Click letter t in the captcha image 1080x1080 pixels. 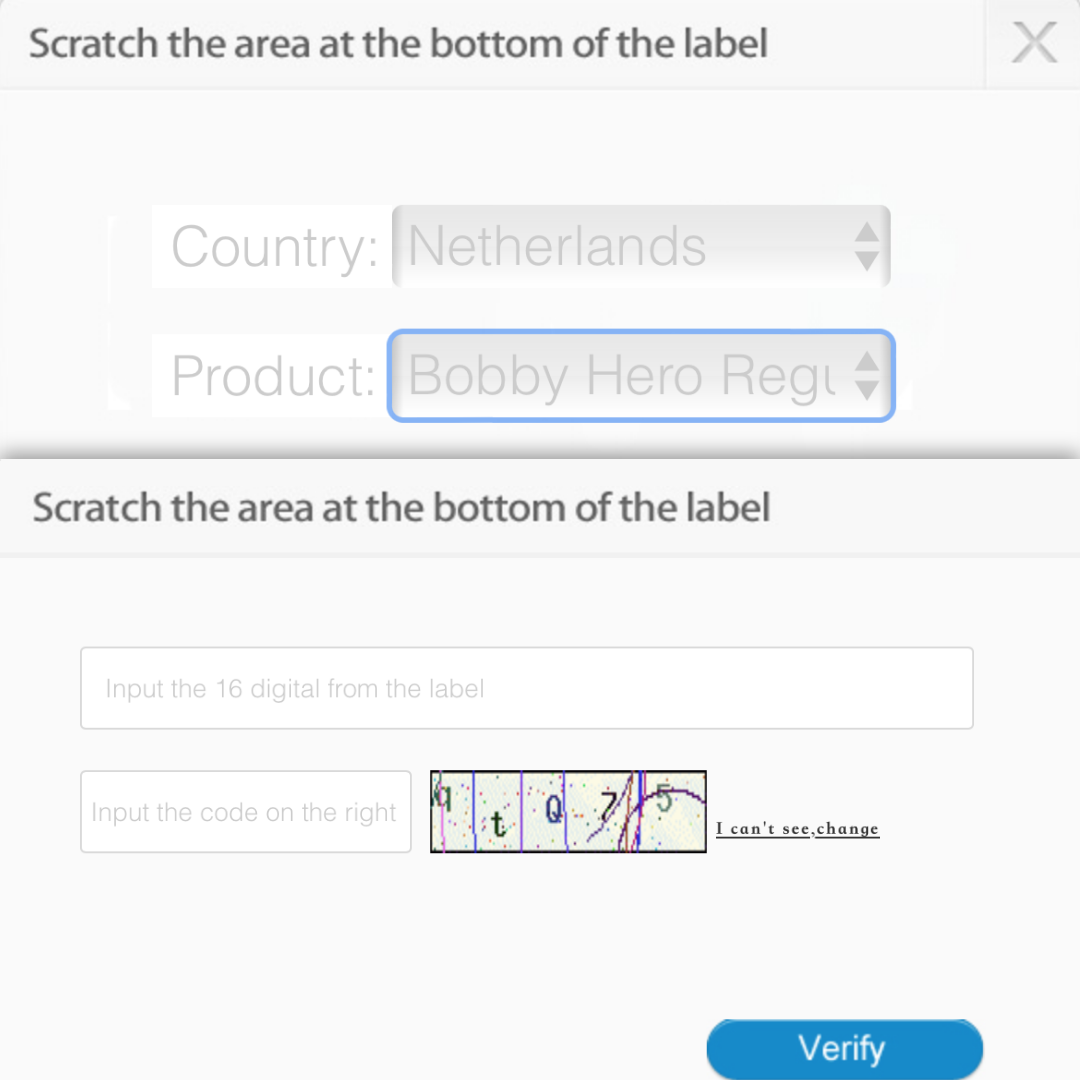(x=498, y=825)
